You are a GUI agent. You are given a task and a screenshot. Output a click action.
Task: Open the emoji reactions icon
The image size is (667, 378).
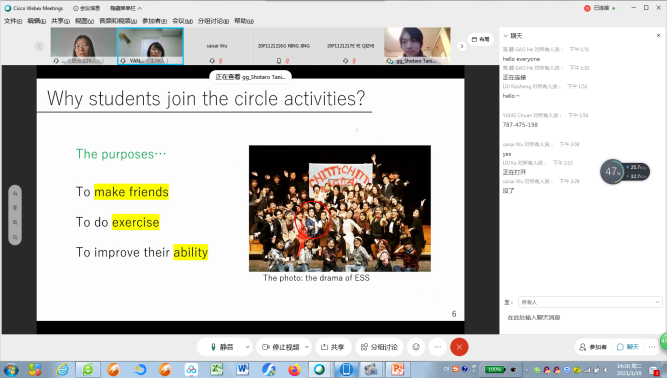[x=416, y=347]
